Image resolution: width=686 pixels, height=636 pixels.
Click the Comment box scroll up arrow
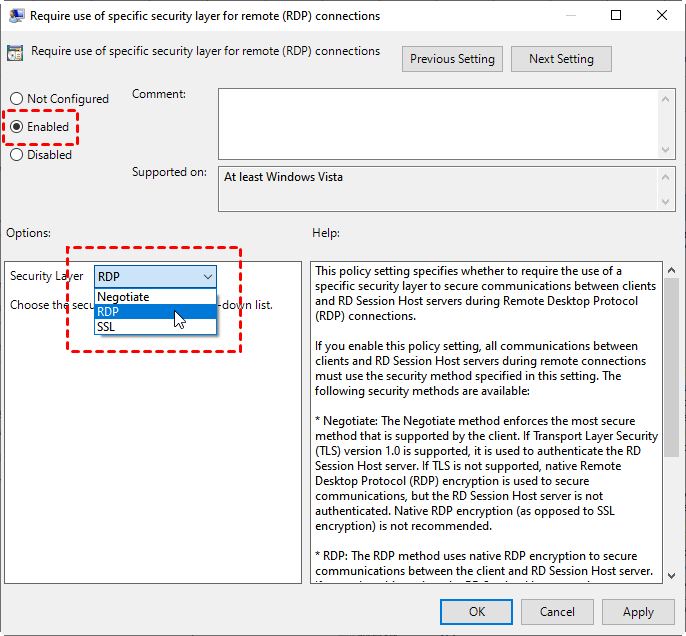tap(667, 98)
